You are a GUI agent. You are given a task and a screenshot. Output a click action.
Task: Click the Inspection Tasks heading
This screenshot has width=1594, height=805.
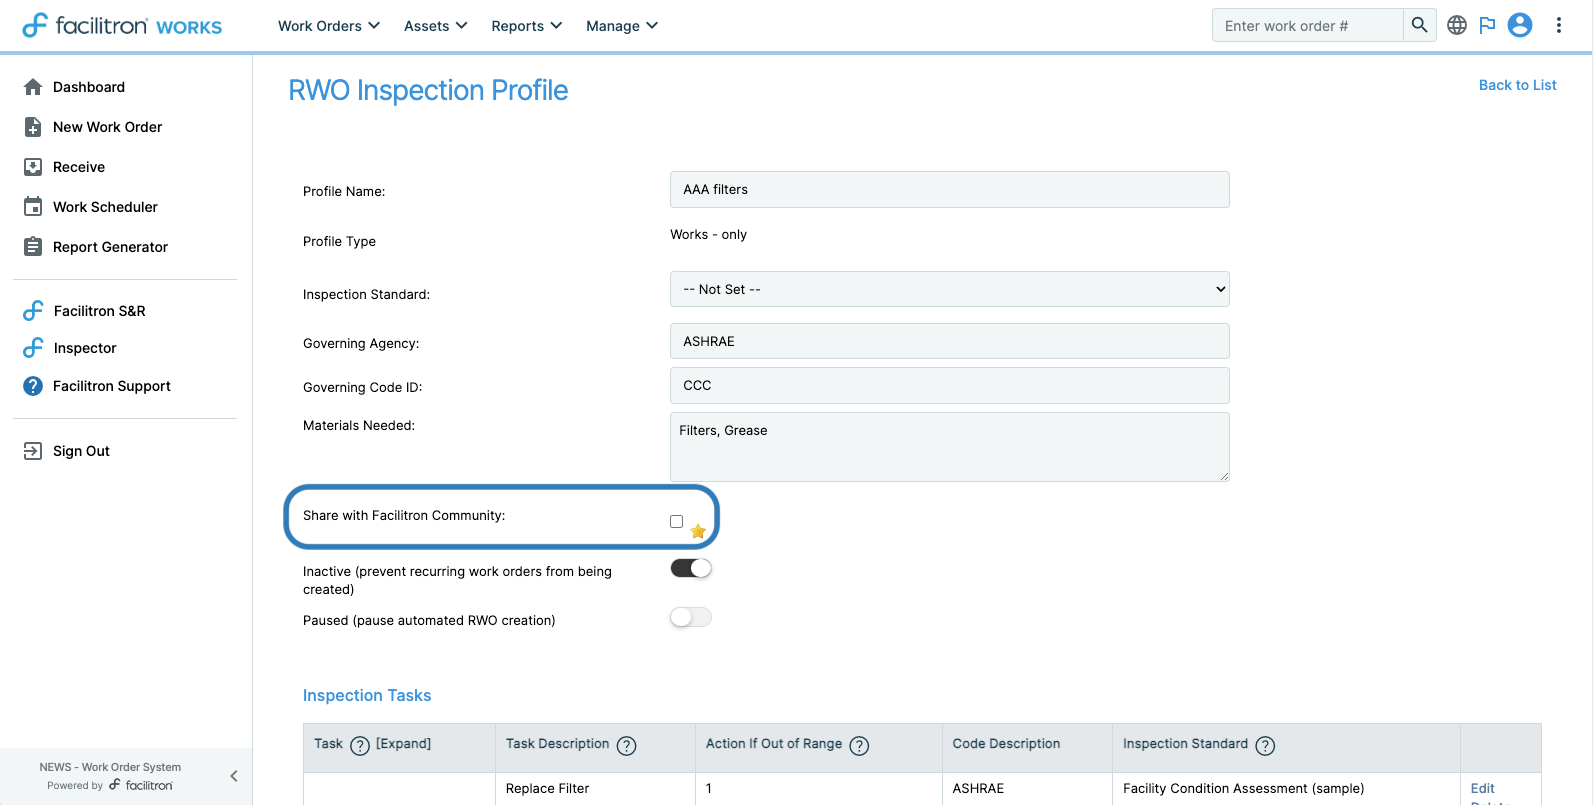pyautogui.click(x=367, y=695)
